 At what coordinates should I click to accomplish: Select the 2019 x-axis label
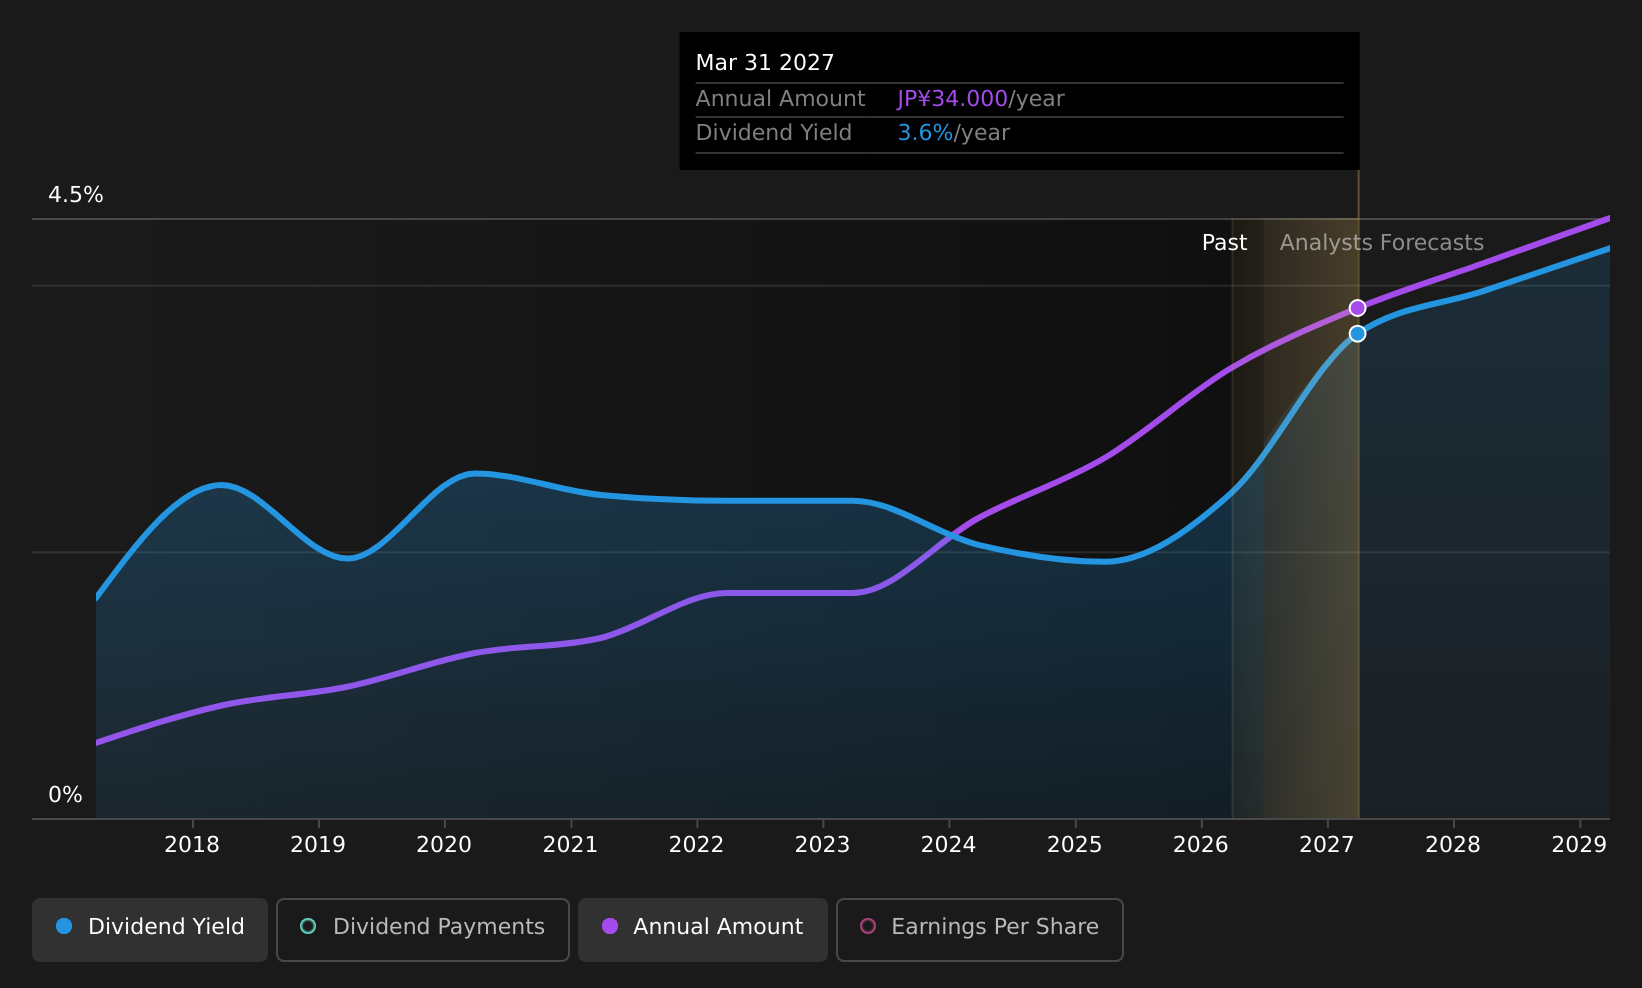coord(318,845)
